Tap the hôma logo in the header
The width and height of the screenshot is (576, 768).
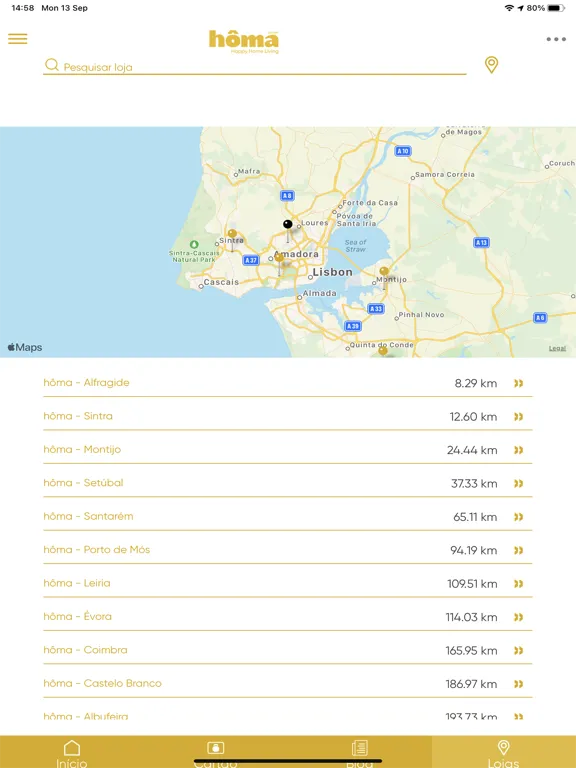(244, 41)
